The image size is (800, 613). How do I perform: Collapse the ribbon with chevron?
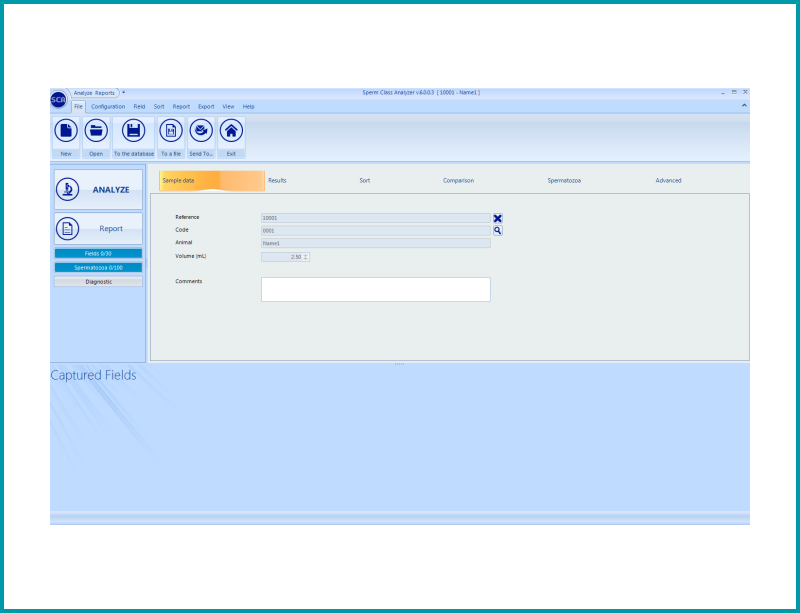tap(744, 106)
